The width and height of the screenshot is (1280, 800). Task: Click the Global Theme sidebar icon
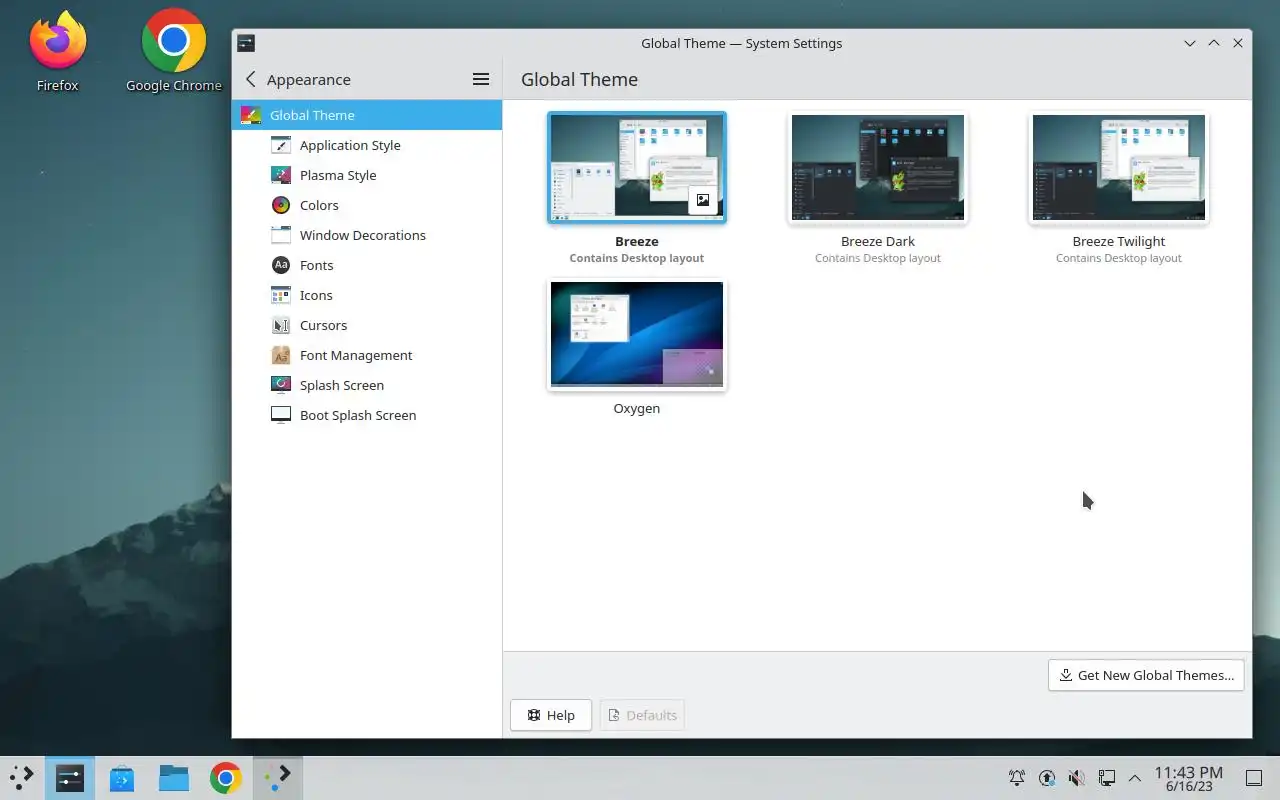tap(251, 115)
